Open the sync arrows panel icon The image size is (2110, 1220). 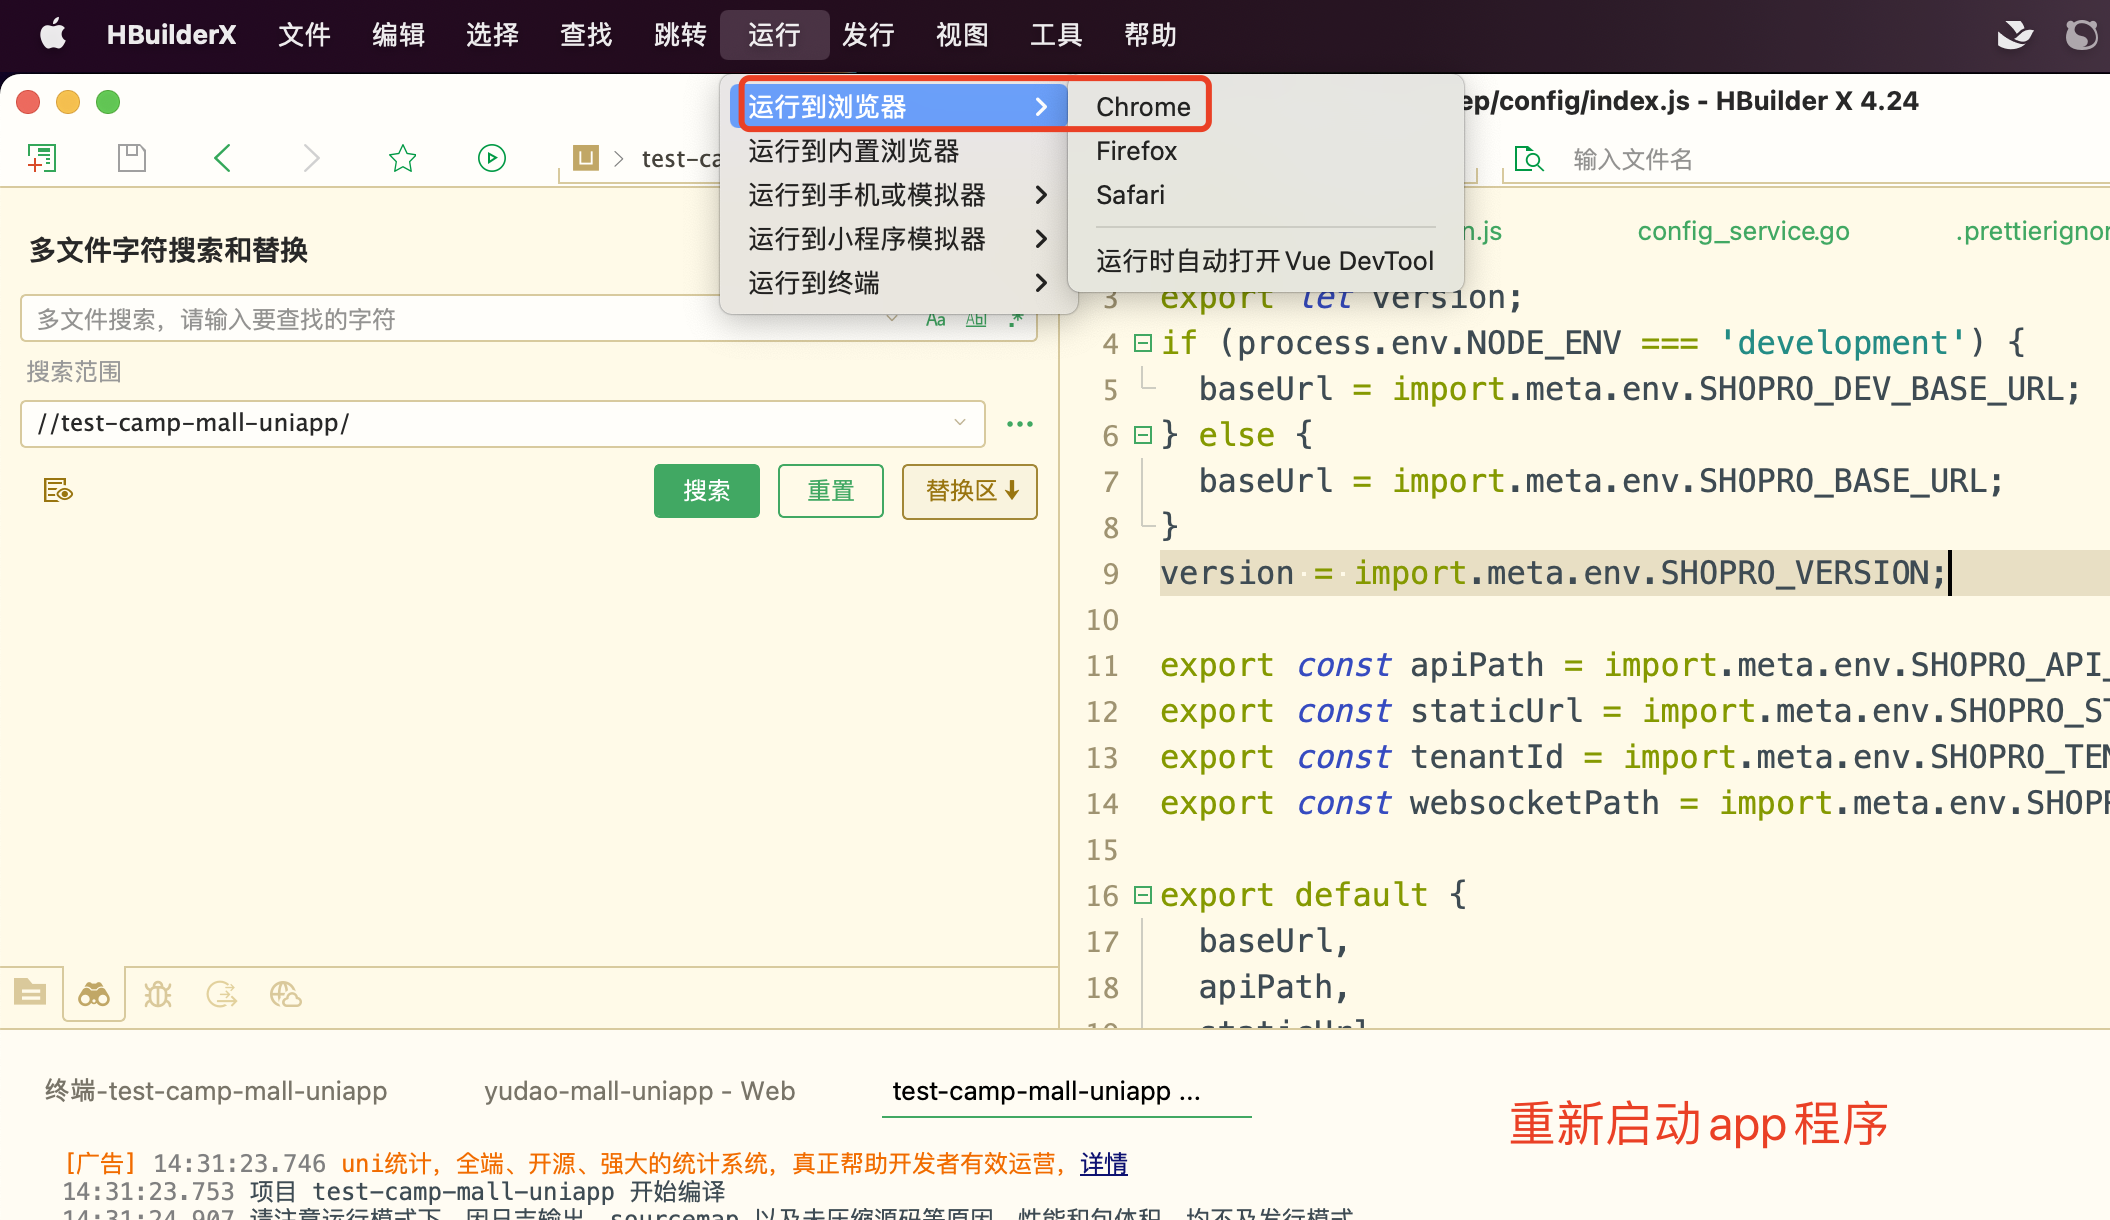pyautogui.click(x=221, y=994)
